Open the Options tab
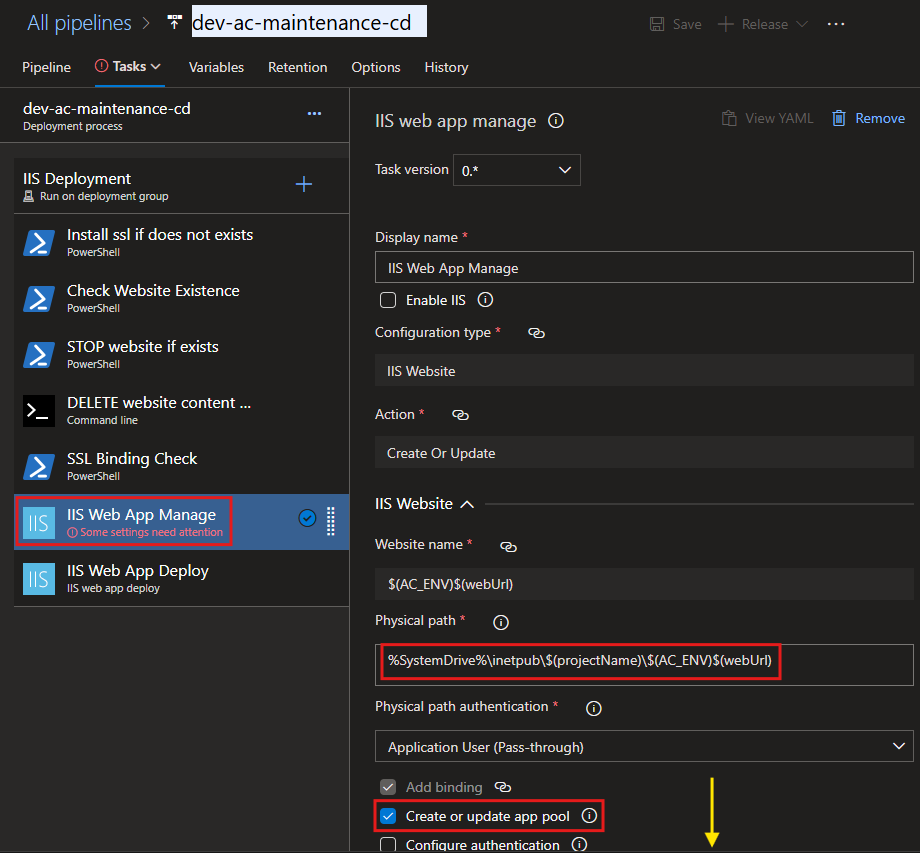The image size is (920, 853). coord(376,67)
